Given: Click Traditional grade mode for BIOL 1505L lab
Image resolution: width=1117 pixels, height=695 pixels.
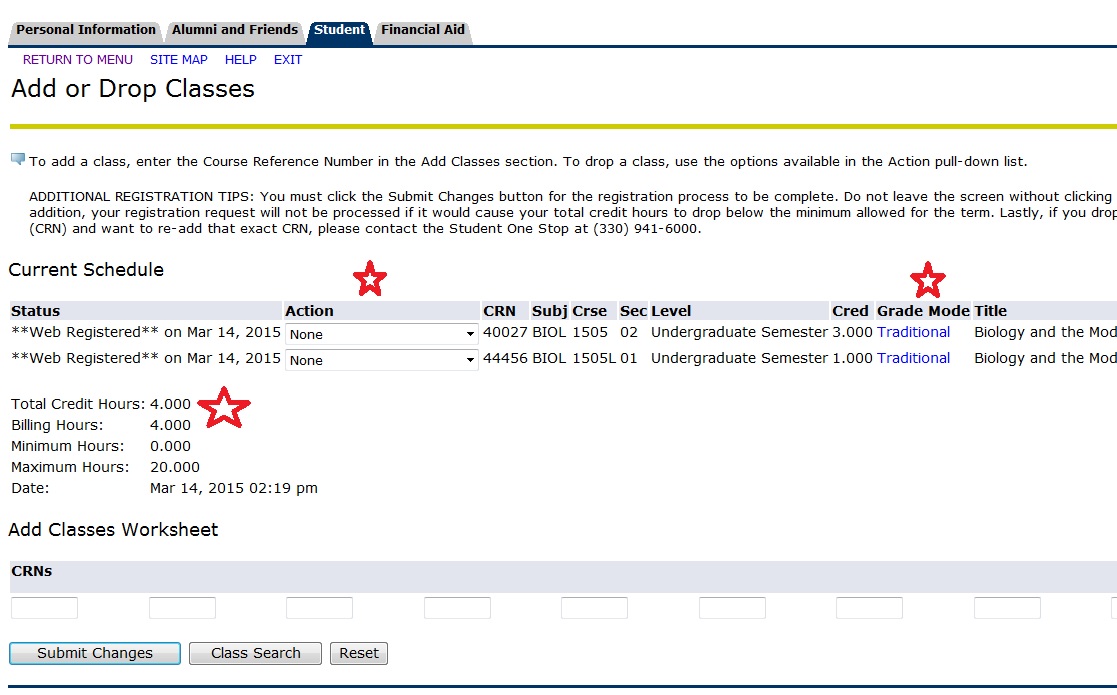Looking at the screenshot, I should click(x=913, y=357).
